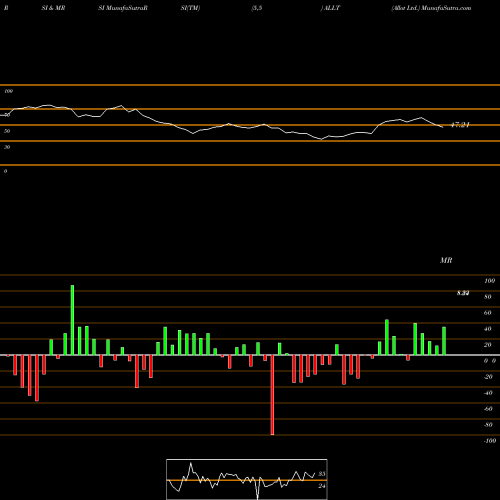
Task: Click the MR axis label 20
Action: coord(488,345)
